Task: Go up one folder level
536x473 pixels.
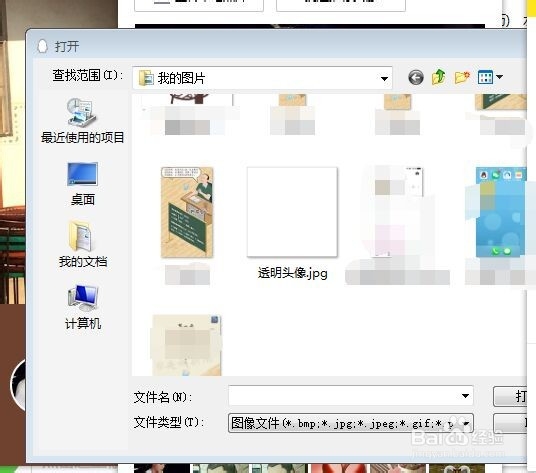Action: click(x=439, y=77)
